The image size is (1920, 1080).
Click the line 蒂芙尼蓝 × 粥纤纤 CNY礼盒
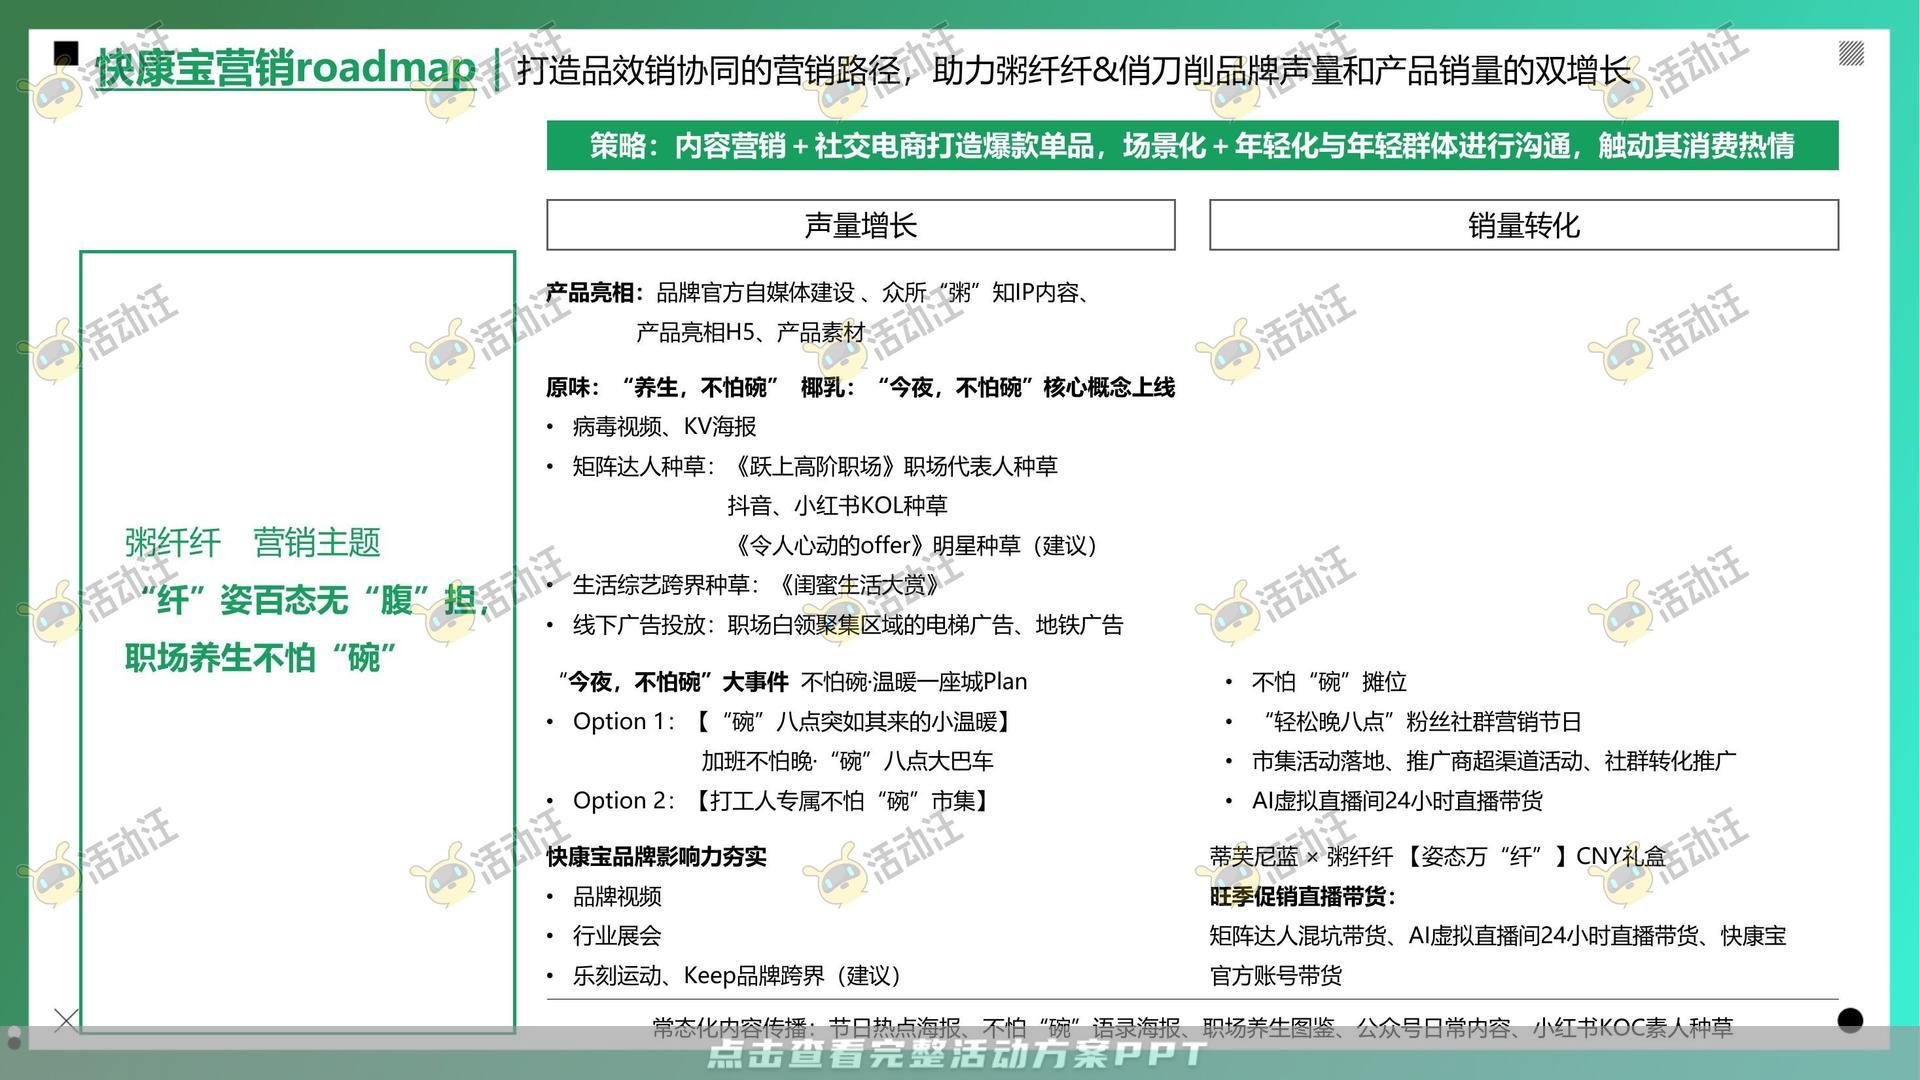click(1438, 857)
